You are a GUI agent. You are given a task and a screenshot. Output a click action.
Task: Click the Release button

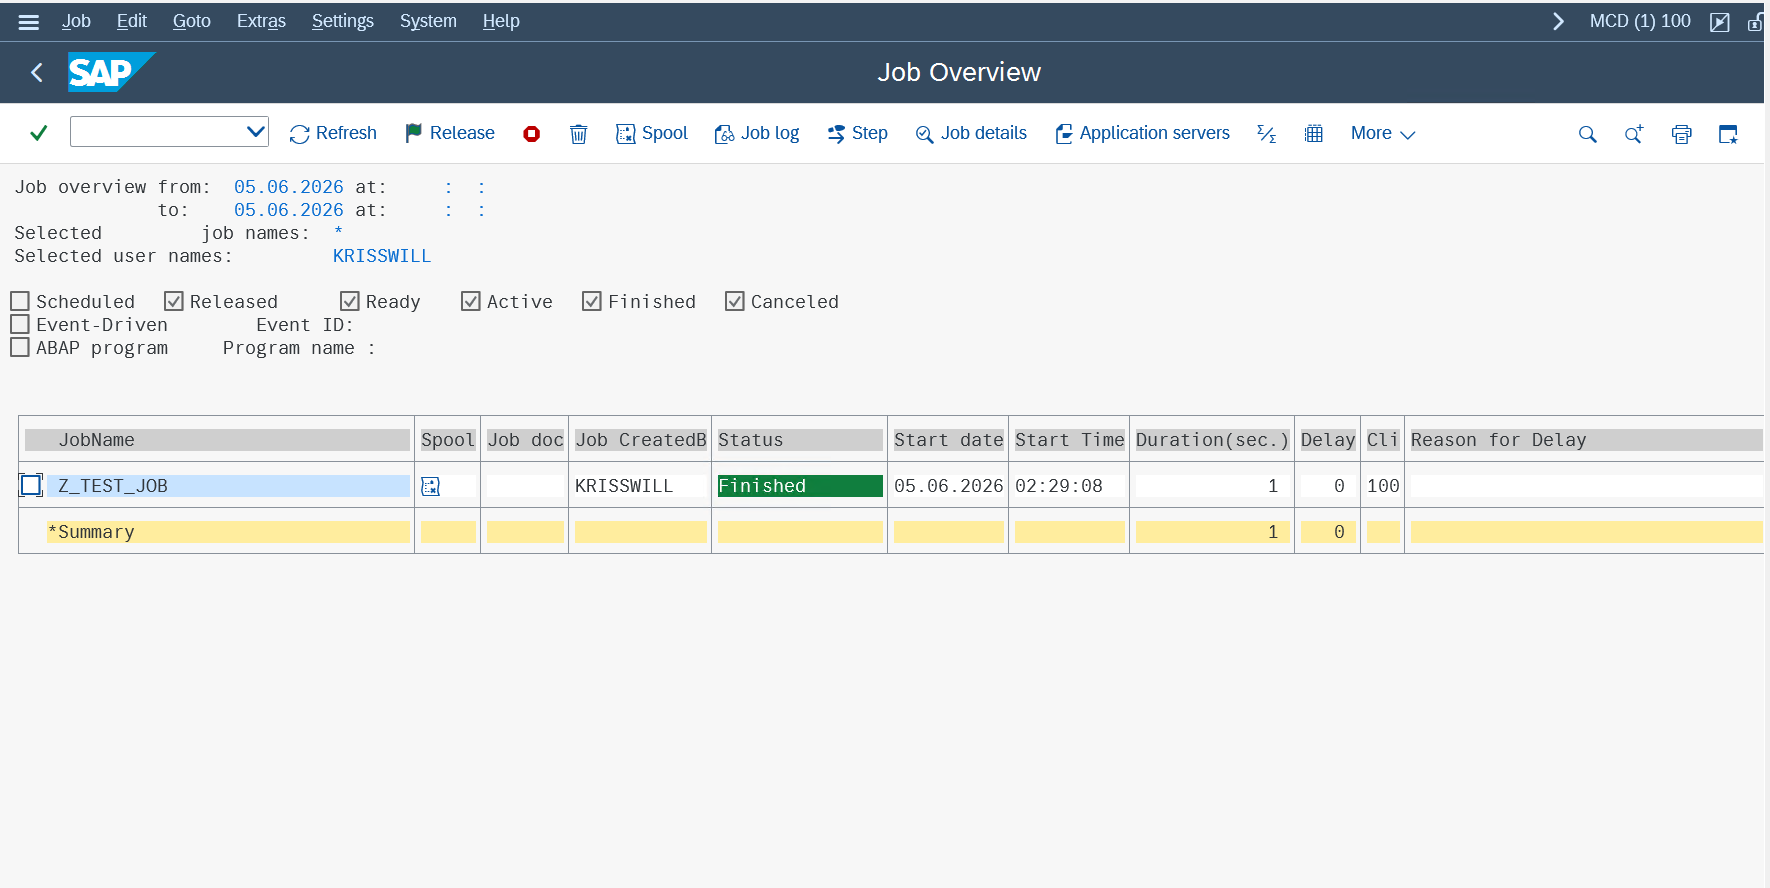(450, 133)
